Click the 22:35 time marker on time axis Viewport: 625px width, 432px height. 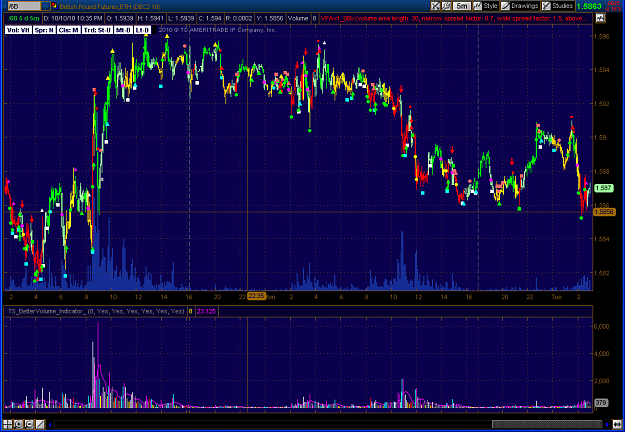pos(256,296)
